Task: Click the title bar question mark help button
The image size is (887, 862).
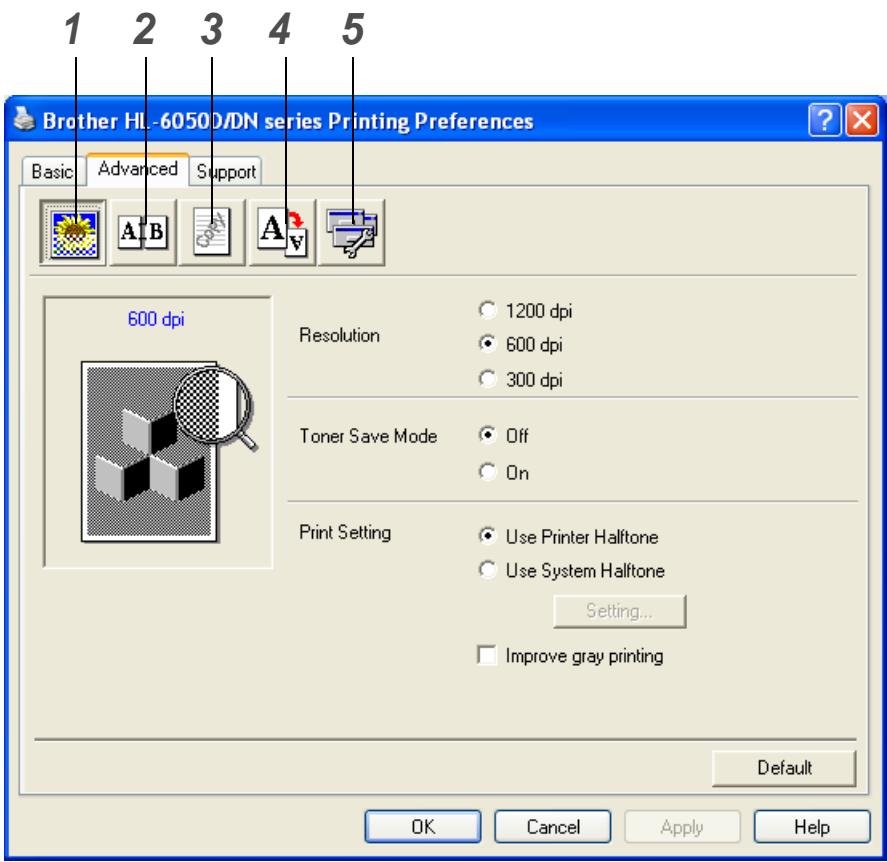Action: click(x=825, y=120)
